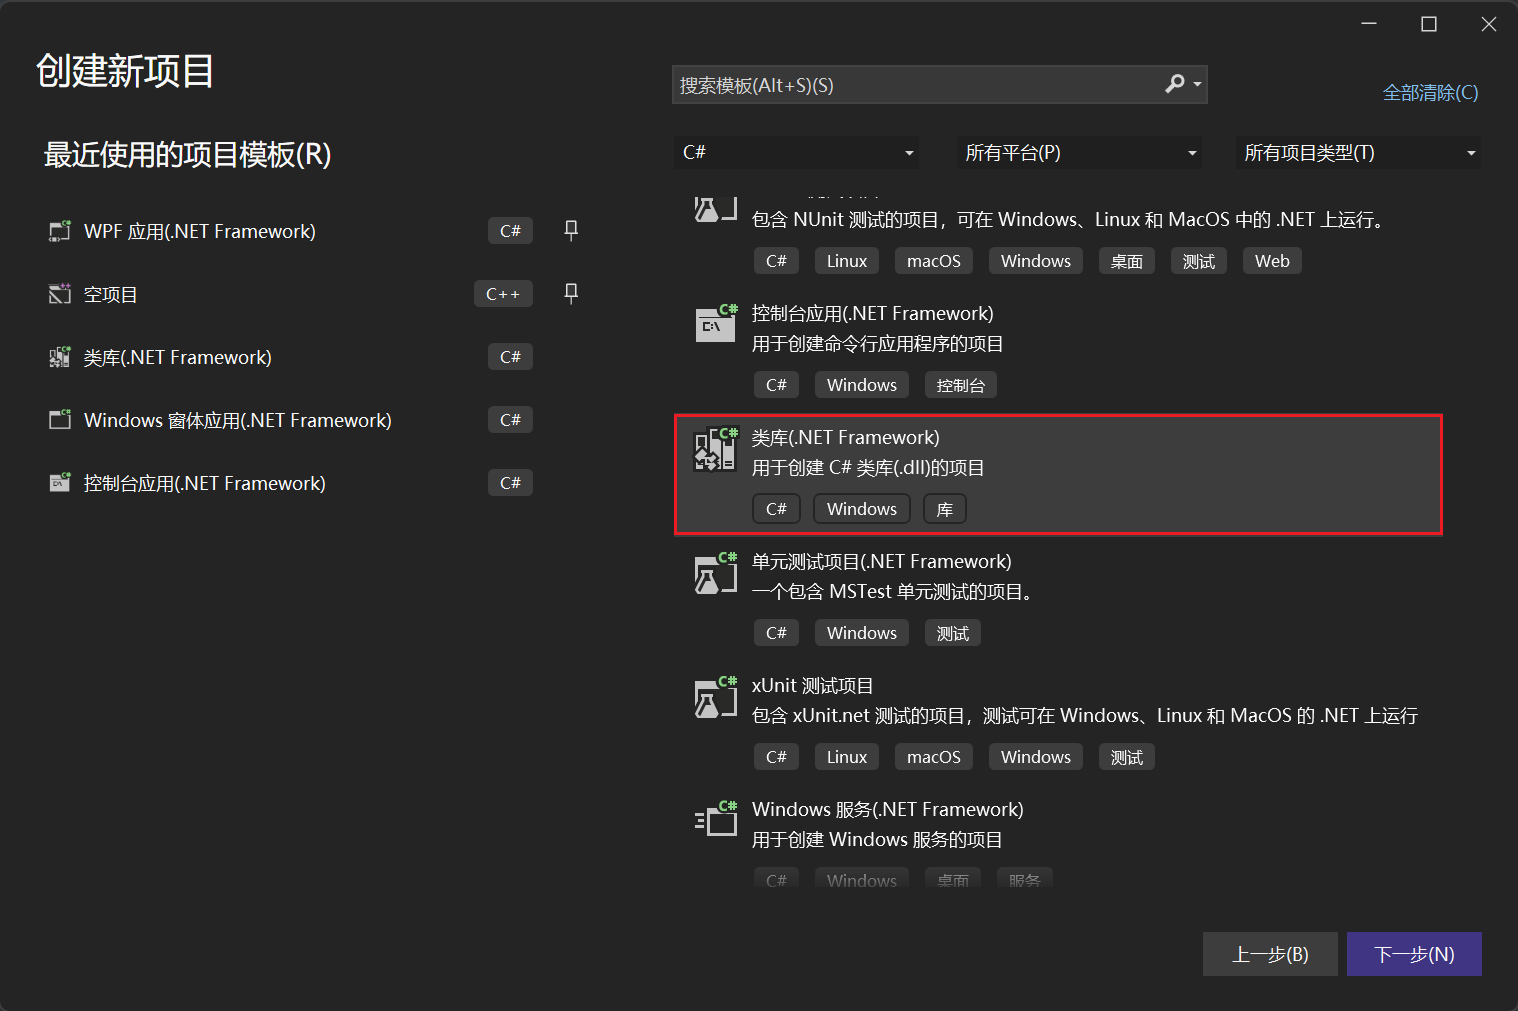
Task: Close the 创建新项目 dialog
Action: pyautogui.click(x=1489, y=24)
